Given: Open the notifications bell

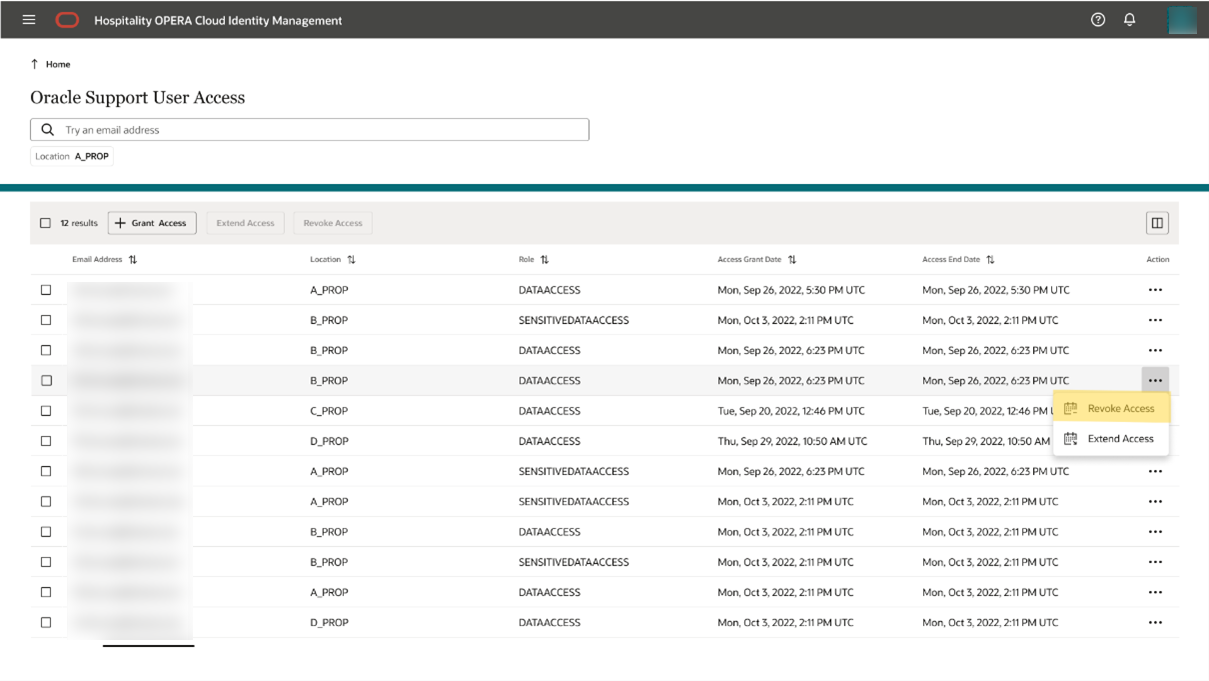Looking at the screenshot, I should 1130,19.
